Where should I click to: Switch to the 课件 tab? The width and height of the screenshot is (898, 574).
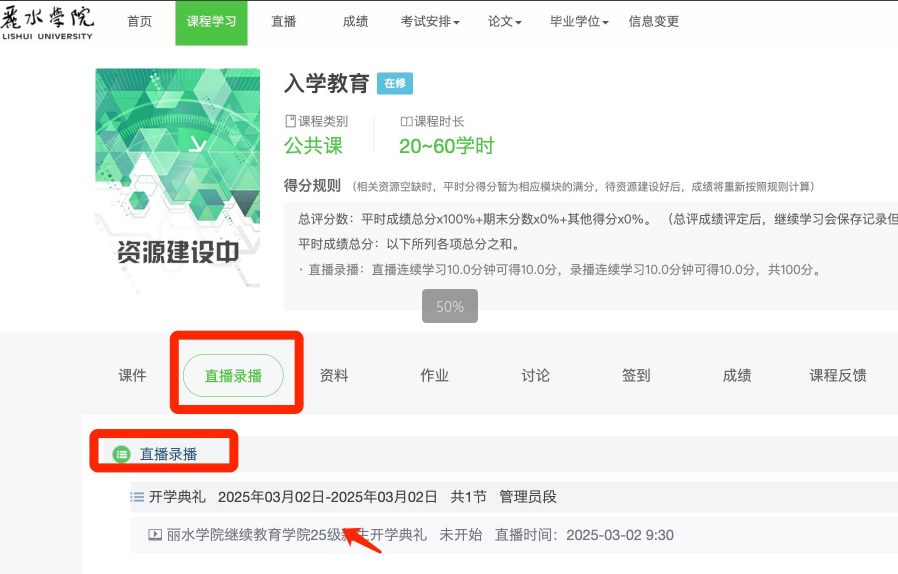click(132, 376)
